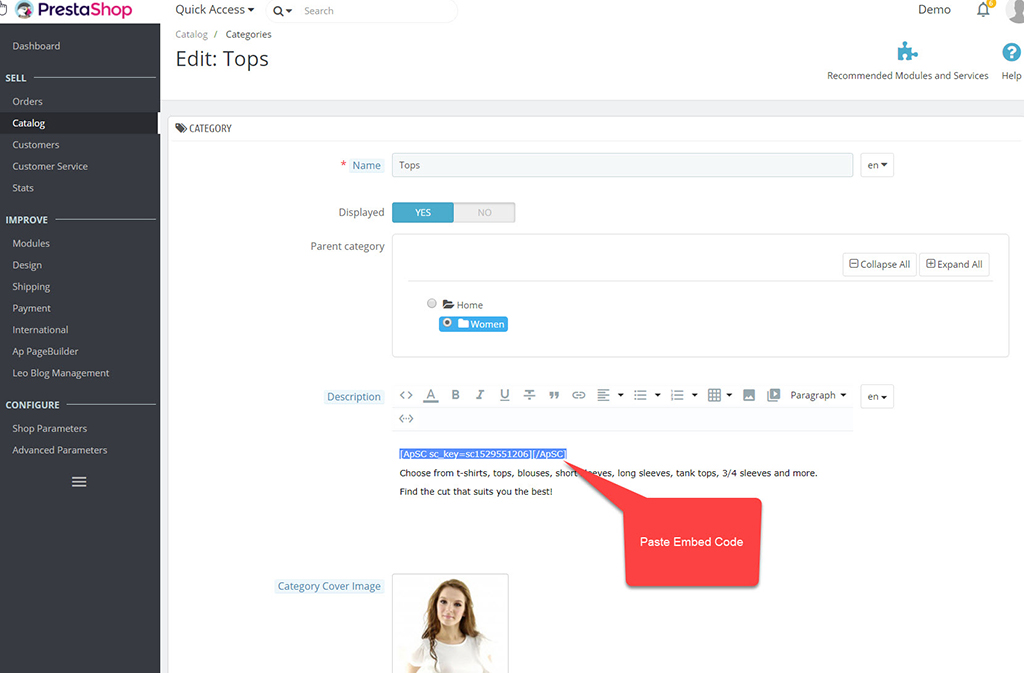Select the Women parent category radio button

point(447,323)
